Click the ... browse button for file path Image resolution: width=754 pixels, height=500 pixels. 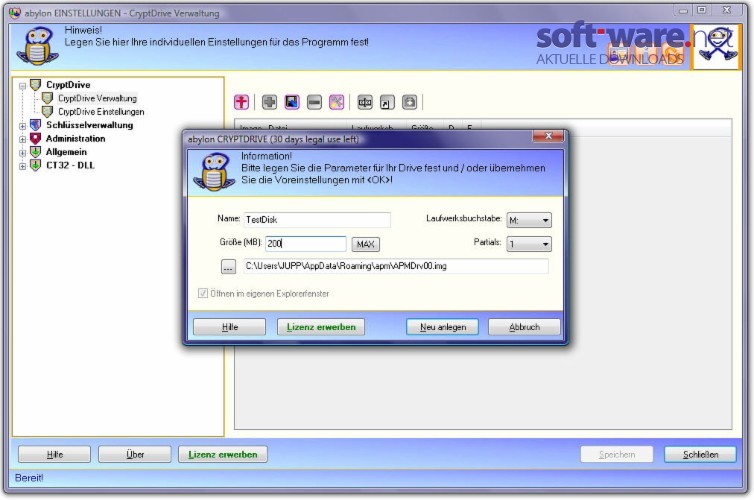coord(228,266)
